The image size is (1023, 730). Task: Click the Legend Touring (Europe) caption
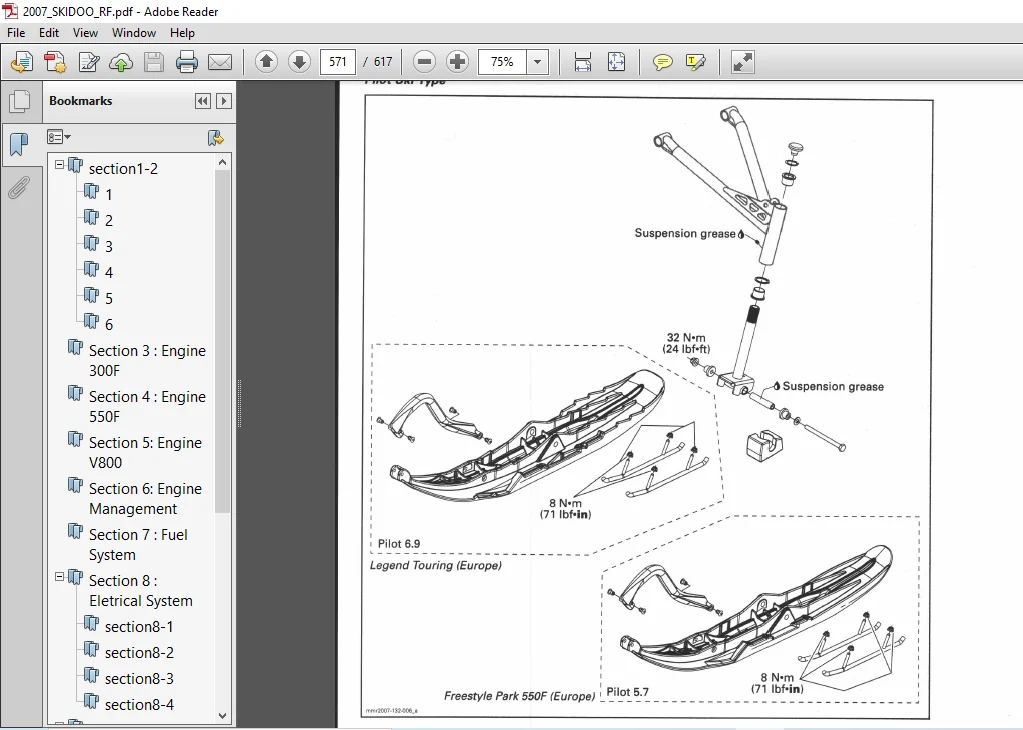click(x=436, y=566)
